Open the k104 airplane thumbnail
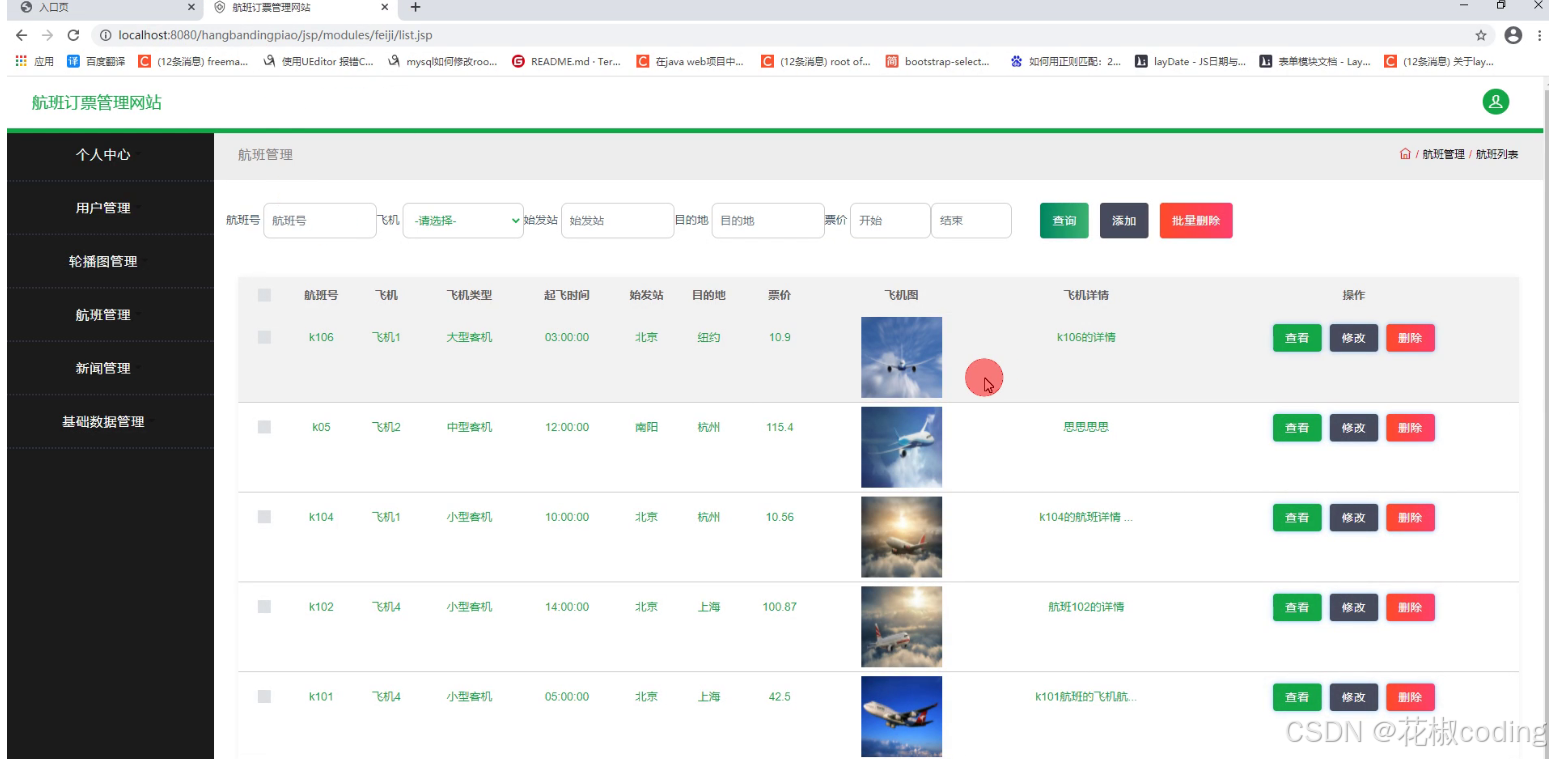The width and height of the screenshot is (1551, 759). 901,537
